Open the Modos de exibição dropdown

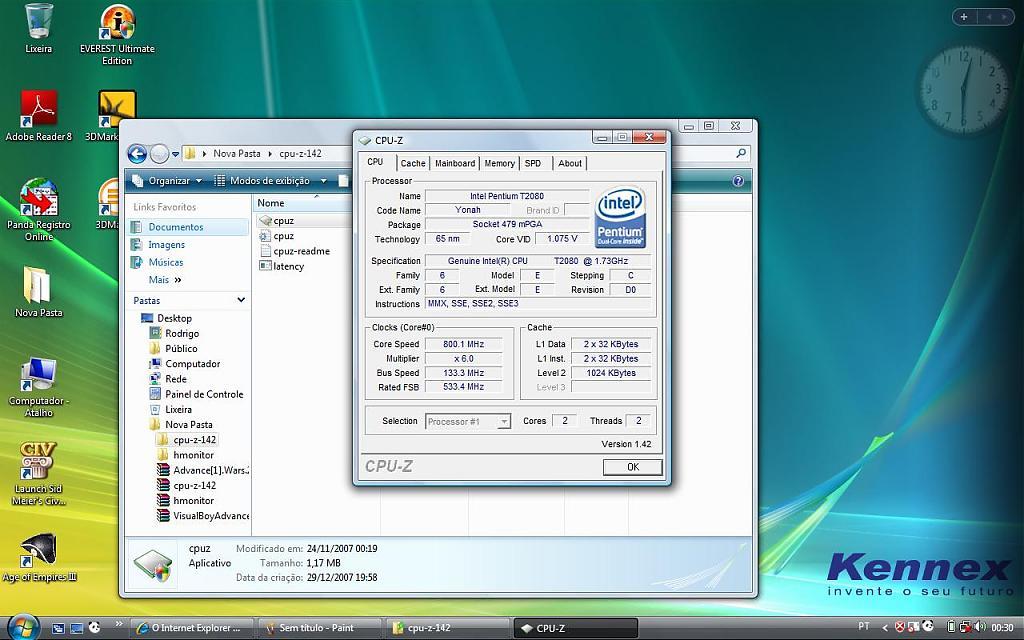pos(270,181)
